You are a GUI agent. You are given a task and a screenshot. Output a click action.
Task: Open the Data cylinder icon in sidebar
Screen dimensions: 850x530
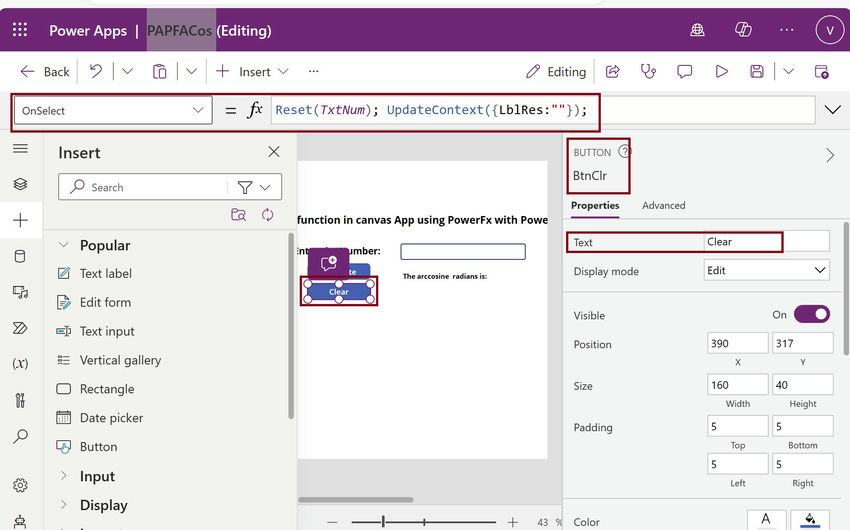pos(20,256)
